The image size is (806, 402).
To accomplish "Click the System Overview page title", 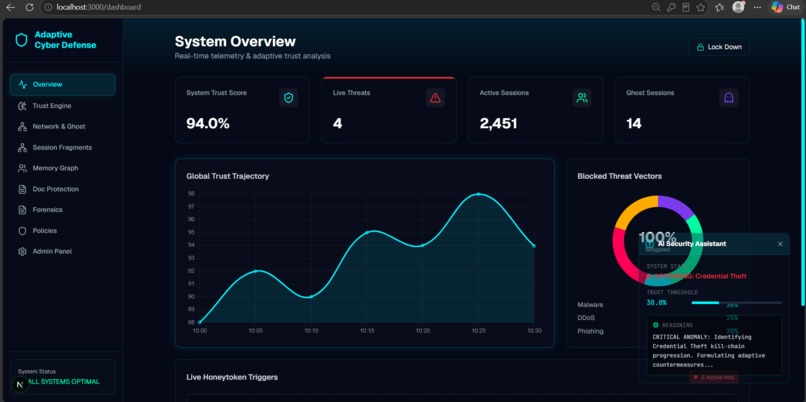I will pos(235,42).
